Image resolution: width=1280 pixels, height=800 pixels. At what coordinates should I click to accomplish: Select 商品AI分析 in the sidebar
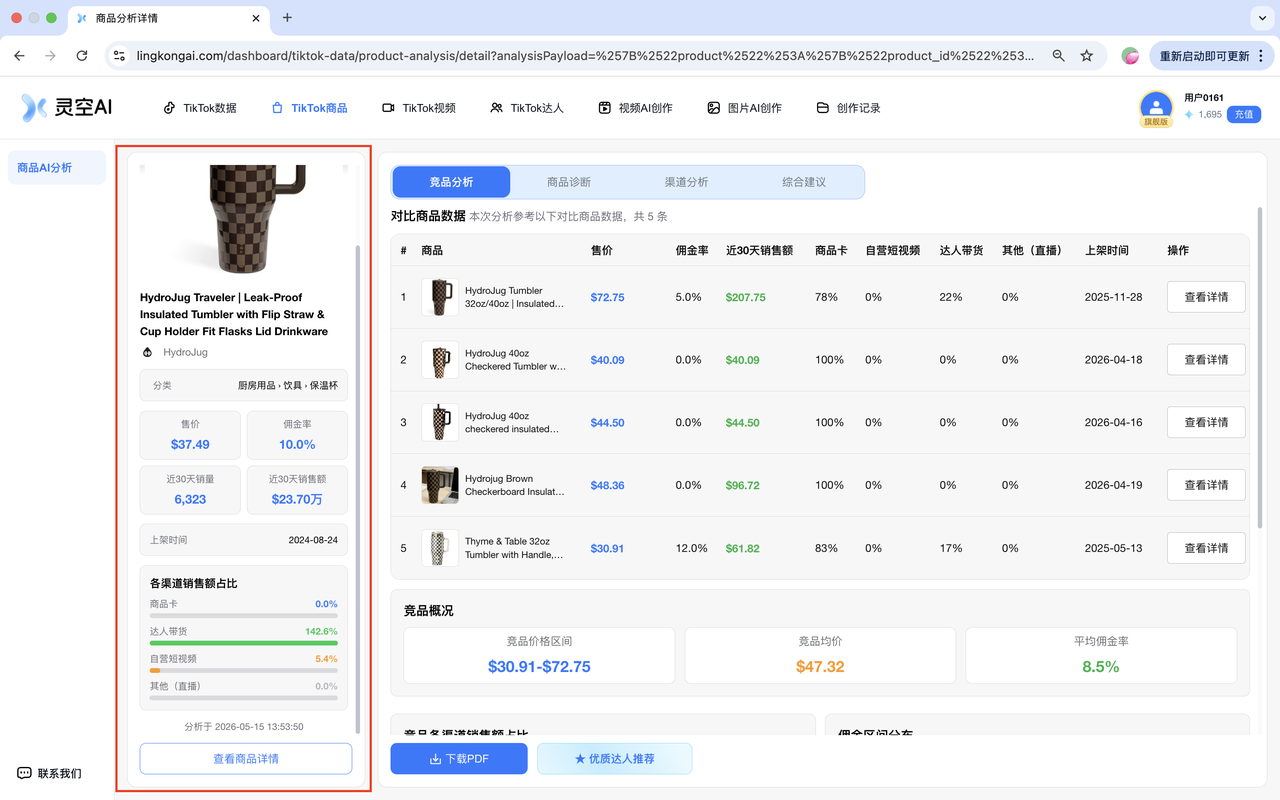pyautogui.click(x=57, y=168)
